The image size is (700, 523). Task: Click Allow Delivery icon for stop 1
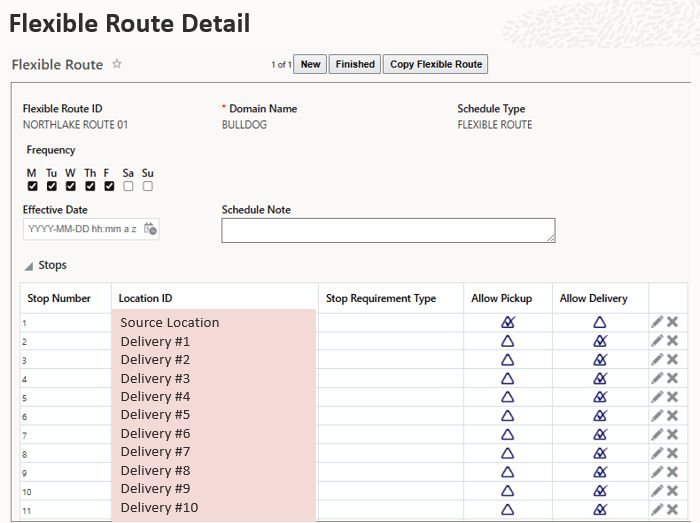coord(600,322)
